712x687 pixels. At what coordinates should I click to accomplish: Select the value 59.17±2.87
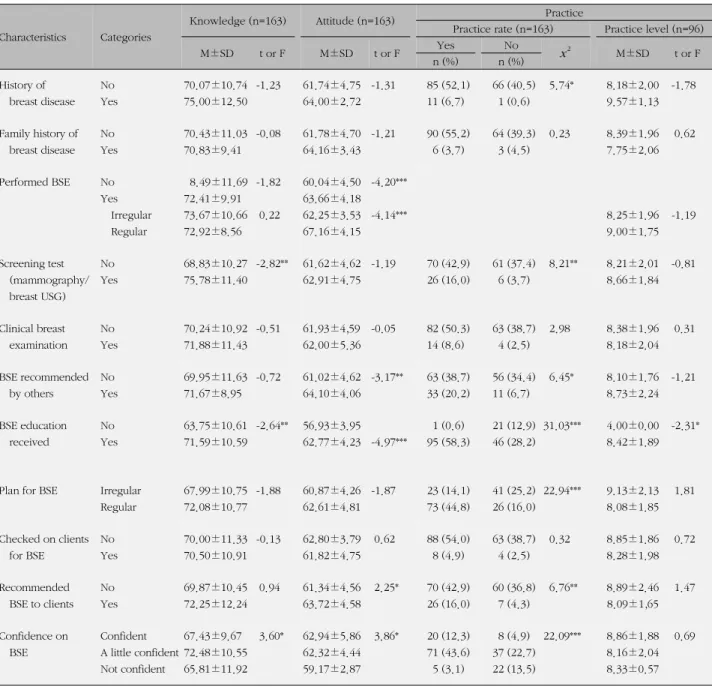pyautogui.click(x=332, y=669)
